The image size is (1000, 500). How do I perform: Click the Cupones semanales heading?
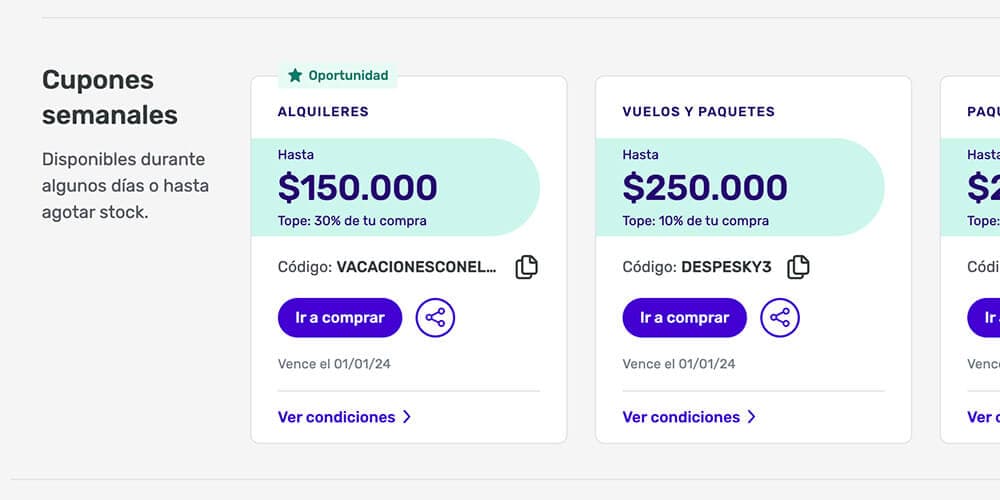[x=110, y=97]
